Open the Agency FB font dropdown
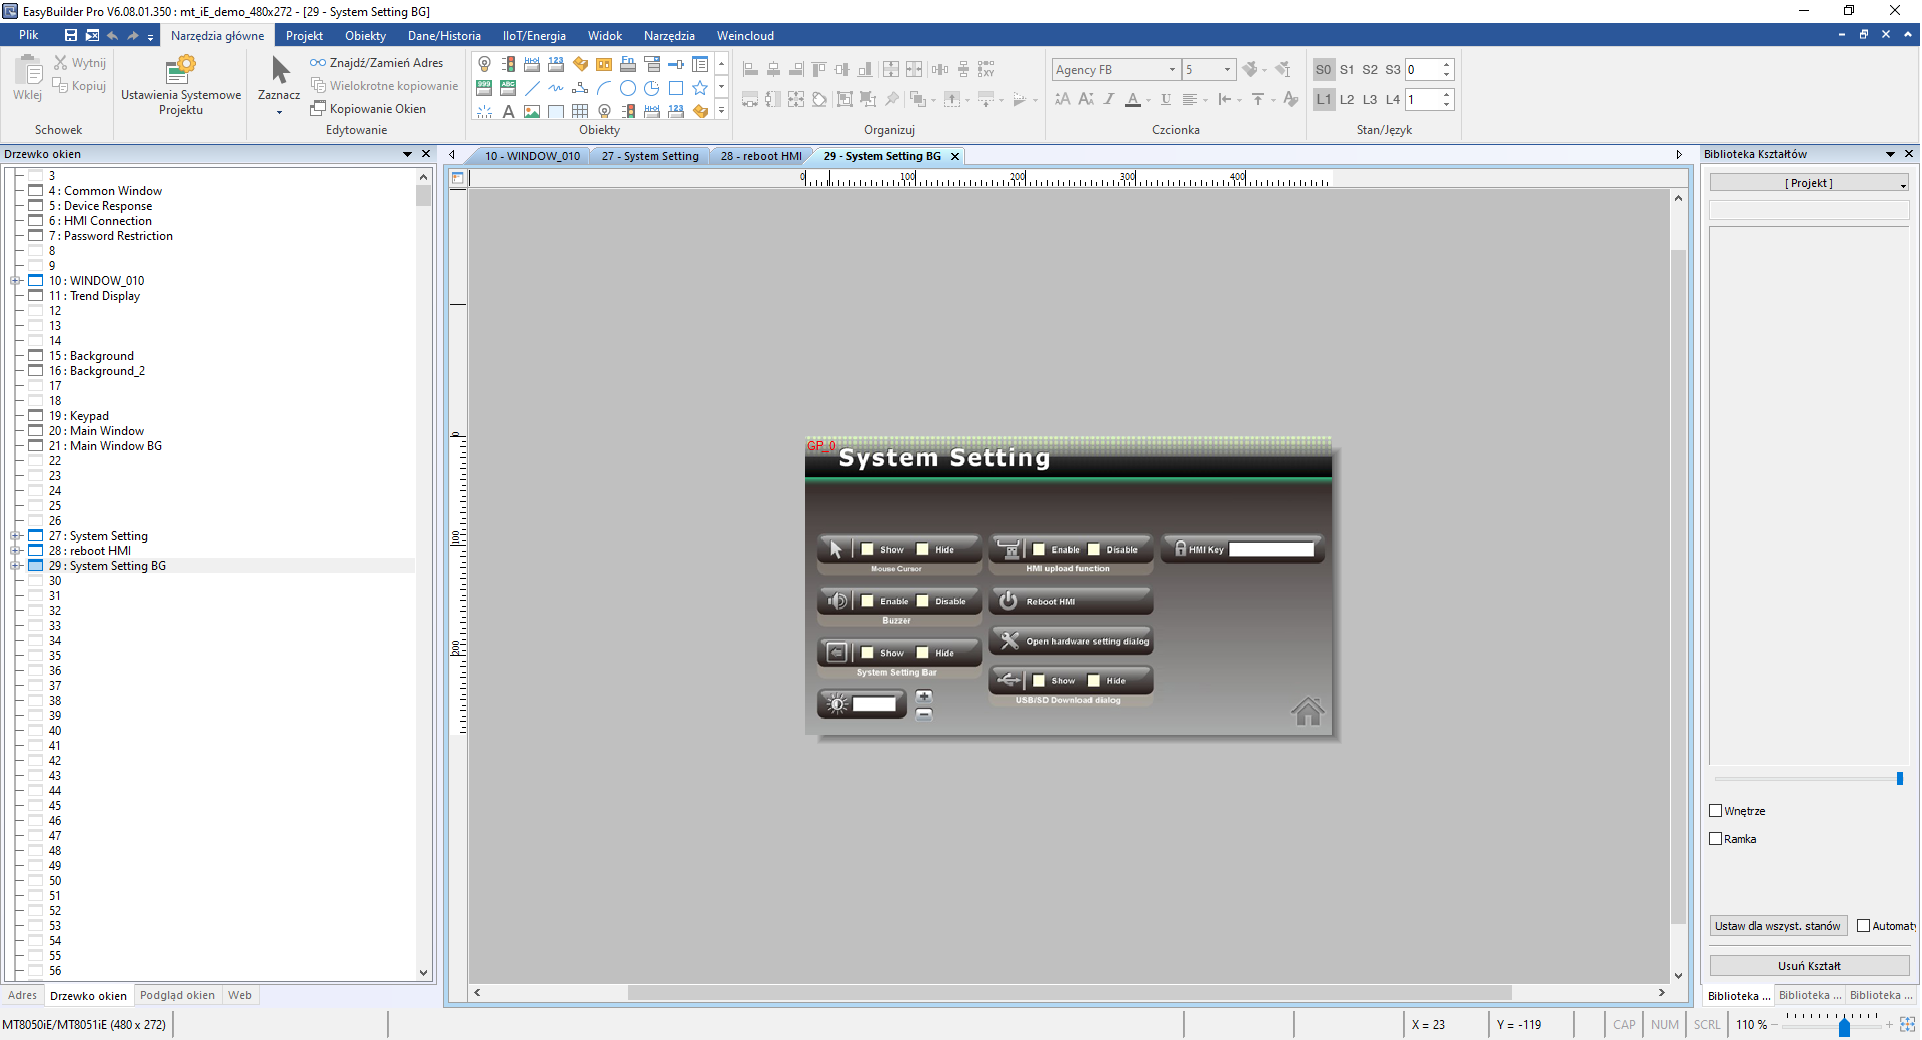 [1172, 70]
